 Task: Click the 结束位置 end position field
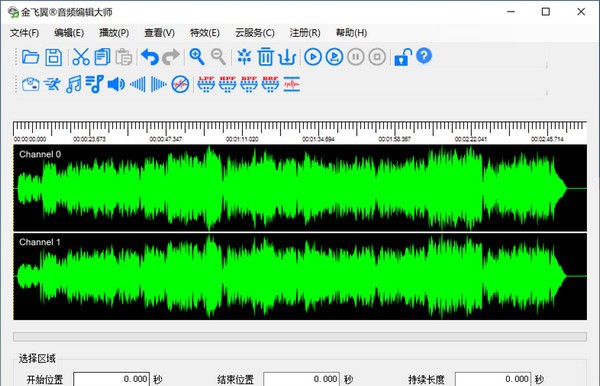(302, 379)
